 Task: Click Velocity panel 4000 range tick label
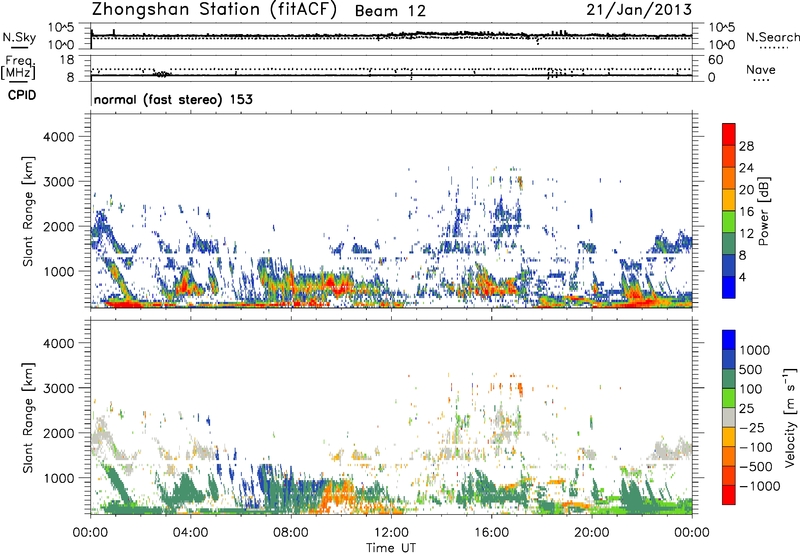coord(58,343)
